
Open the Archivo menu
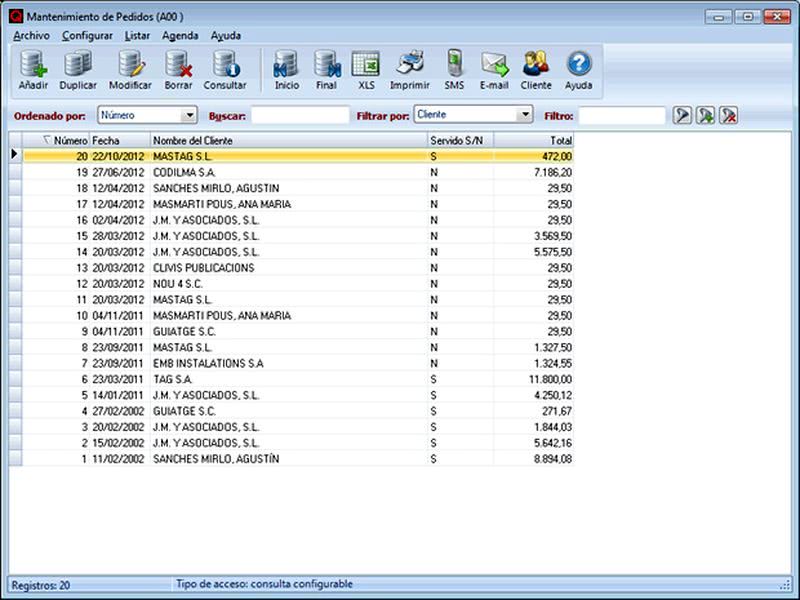tap(32, 36)
